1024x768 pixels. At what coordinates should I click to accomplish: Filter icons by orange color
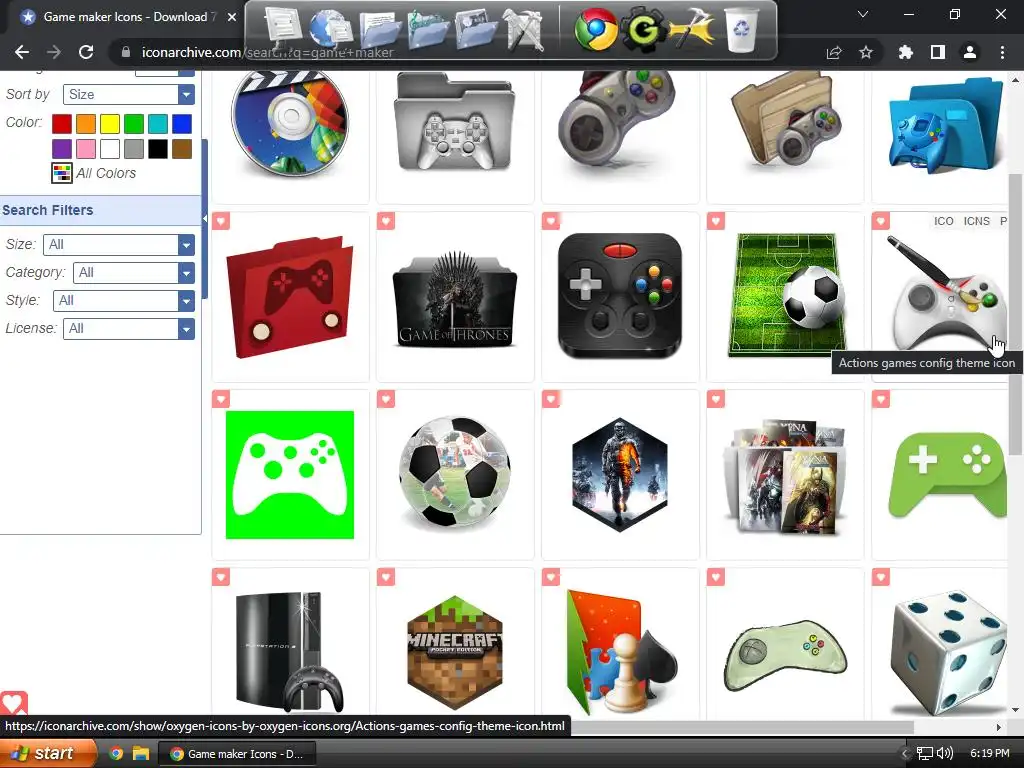(86, 123)
